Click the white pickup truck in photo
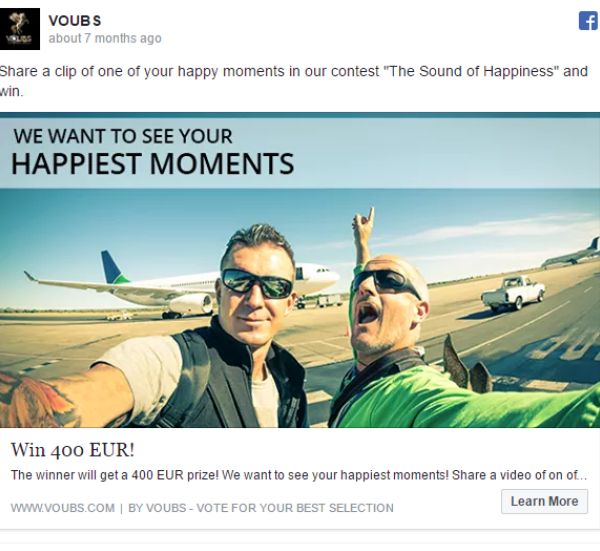This screenshot has width=600, height=551. pyautogui.click(x=513, y=294)
